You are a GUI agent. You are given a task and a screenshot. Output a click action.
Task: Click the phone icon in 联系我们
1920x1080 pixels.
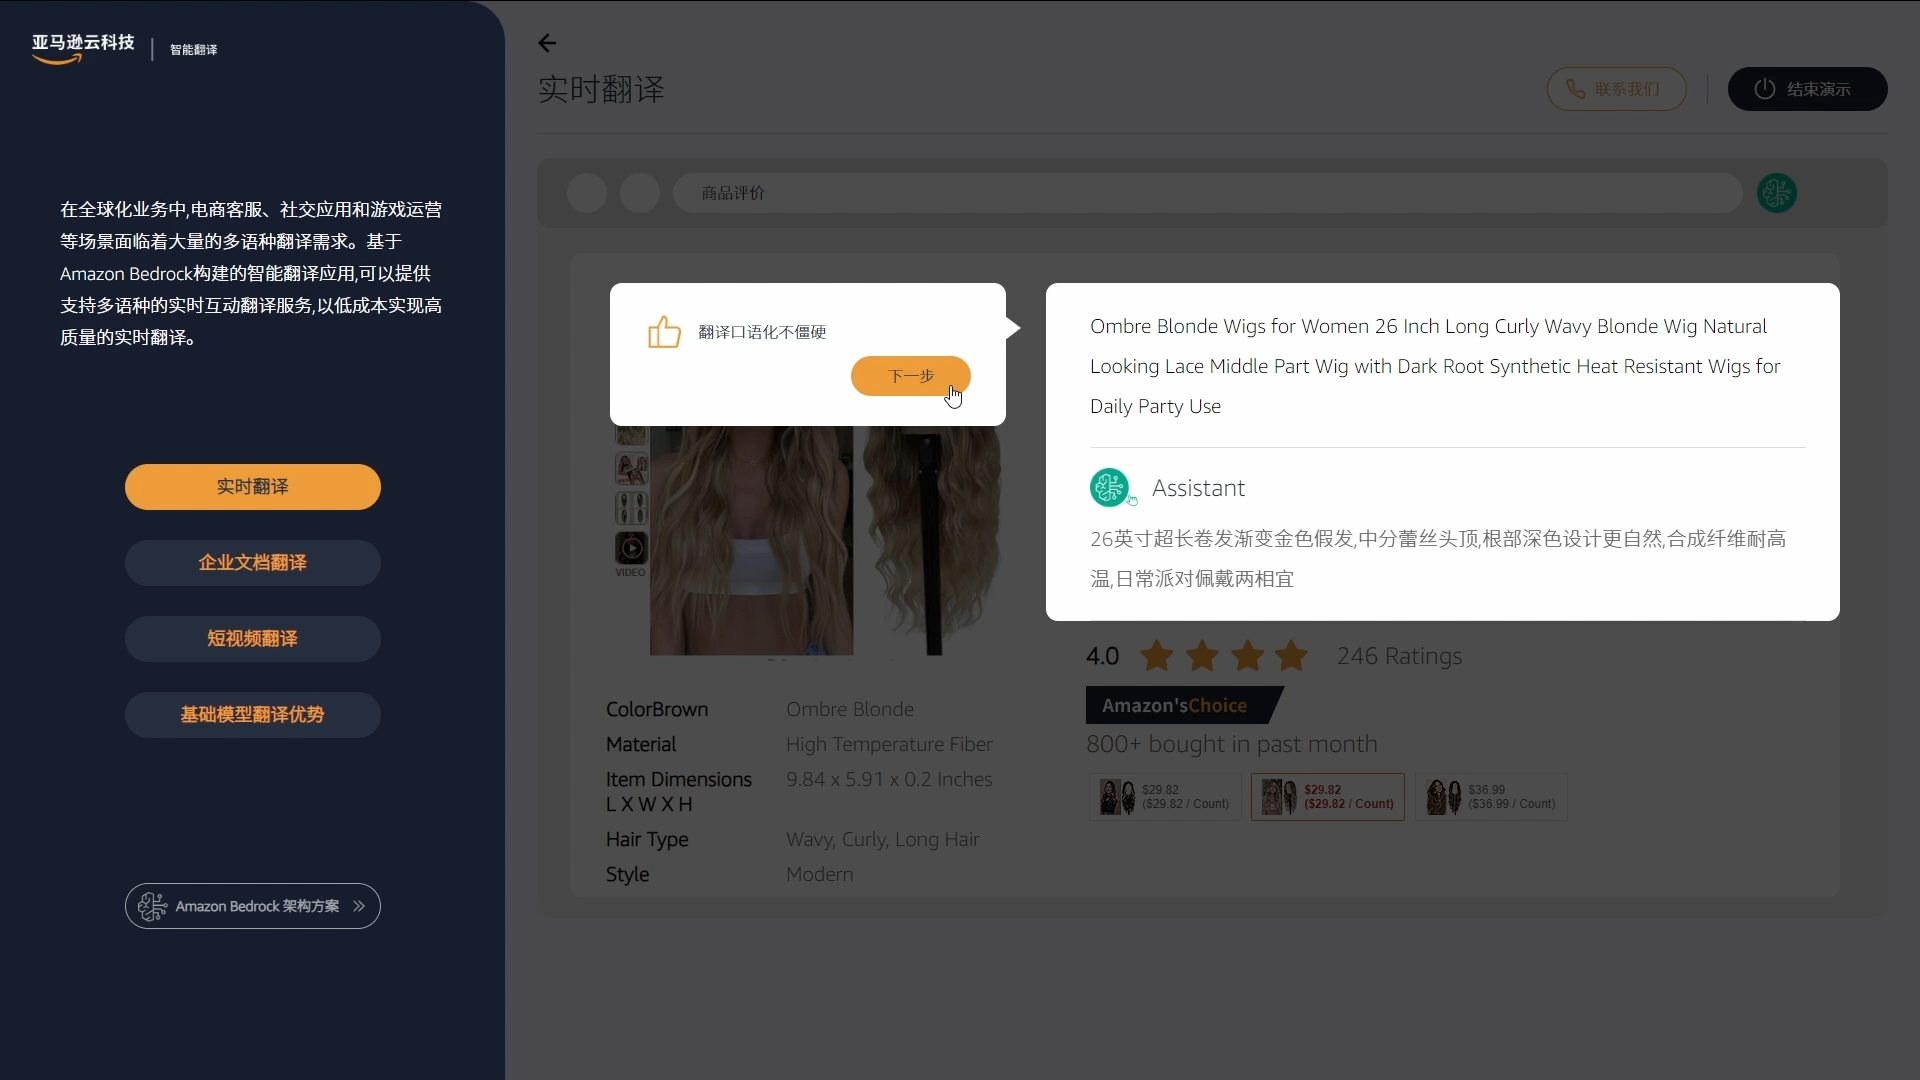[1576, 89]
